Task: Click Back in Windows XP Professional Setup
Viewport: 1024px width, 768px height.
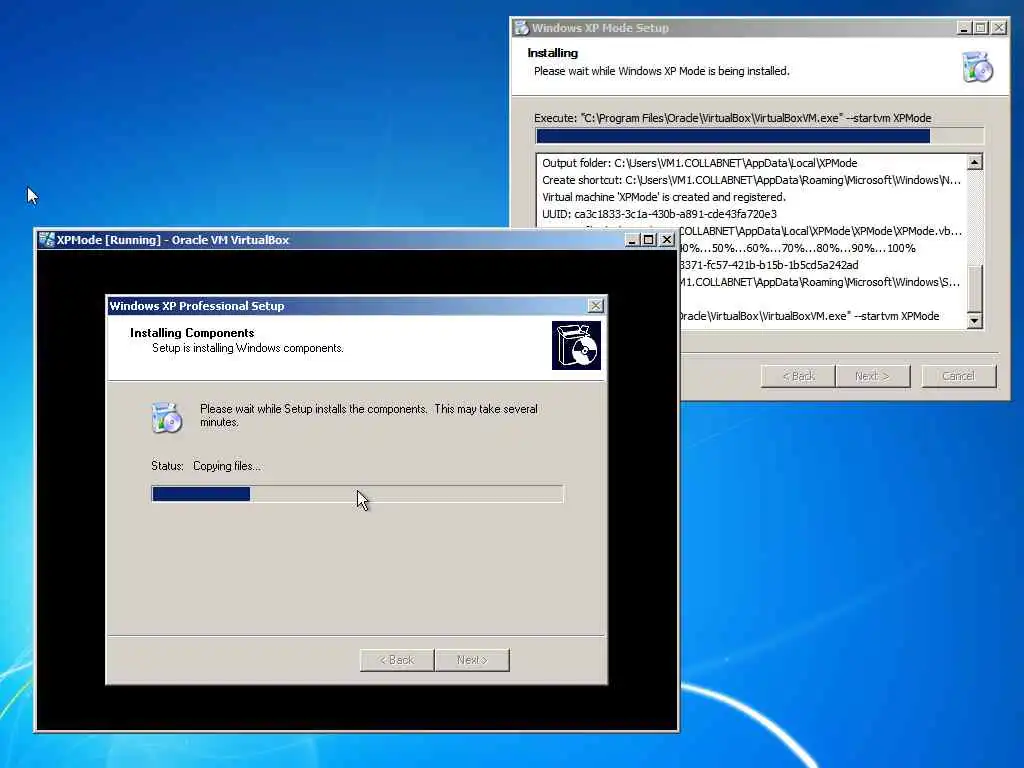Action: pos(397,660)
